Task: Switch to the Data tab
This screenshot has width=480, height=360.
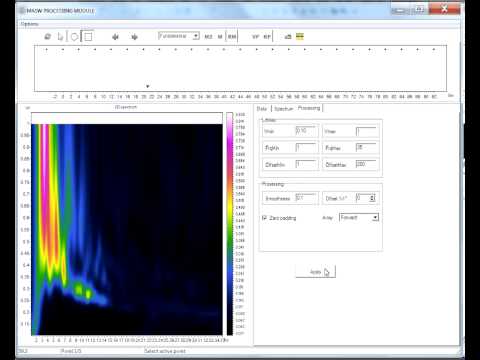Action: [x=262, y=109]
